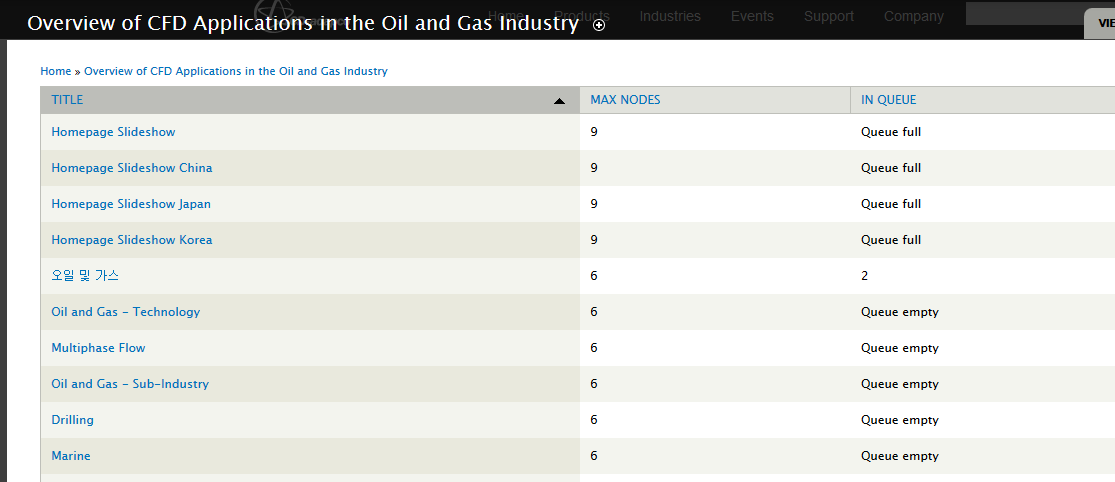Viewport: 1115px width, 482px height.
Task: Open the Support menu item
Action: 829,16
